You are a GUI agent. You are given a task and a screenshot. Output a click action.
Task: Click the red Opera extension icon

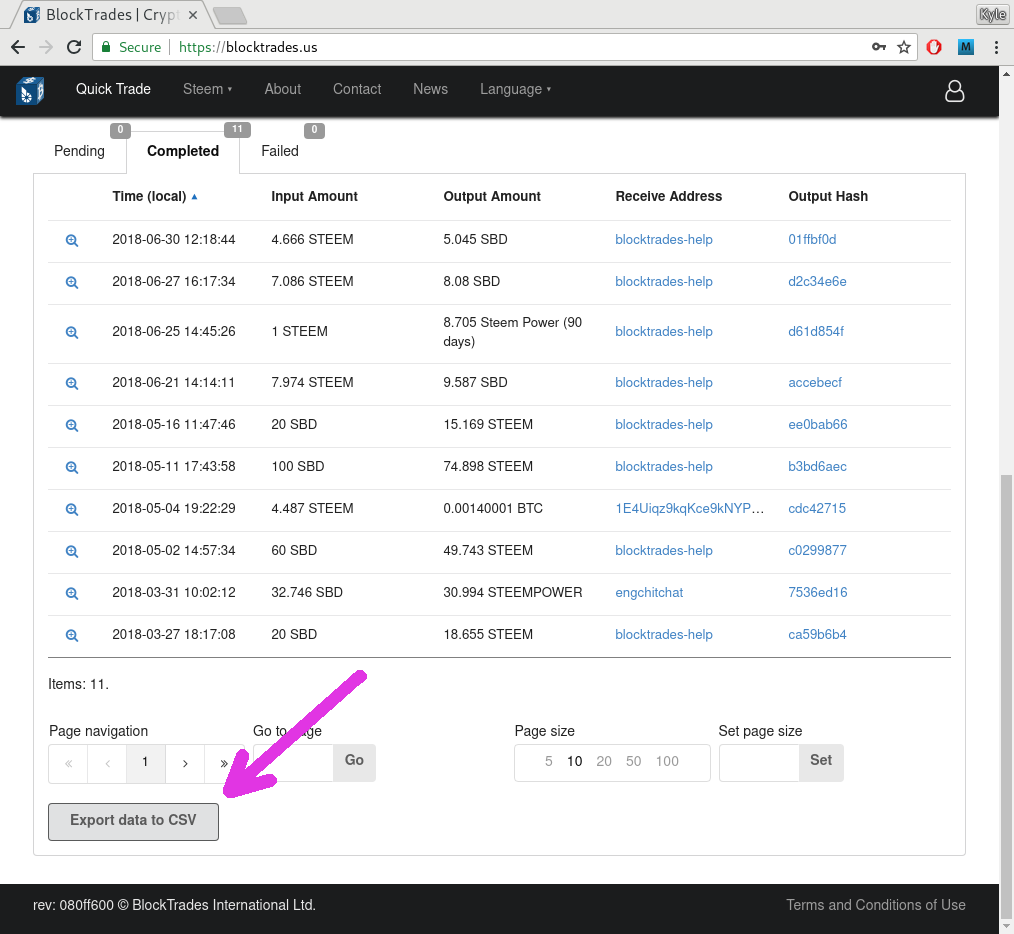[x=934, y=47]
